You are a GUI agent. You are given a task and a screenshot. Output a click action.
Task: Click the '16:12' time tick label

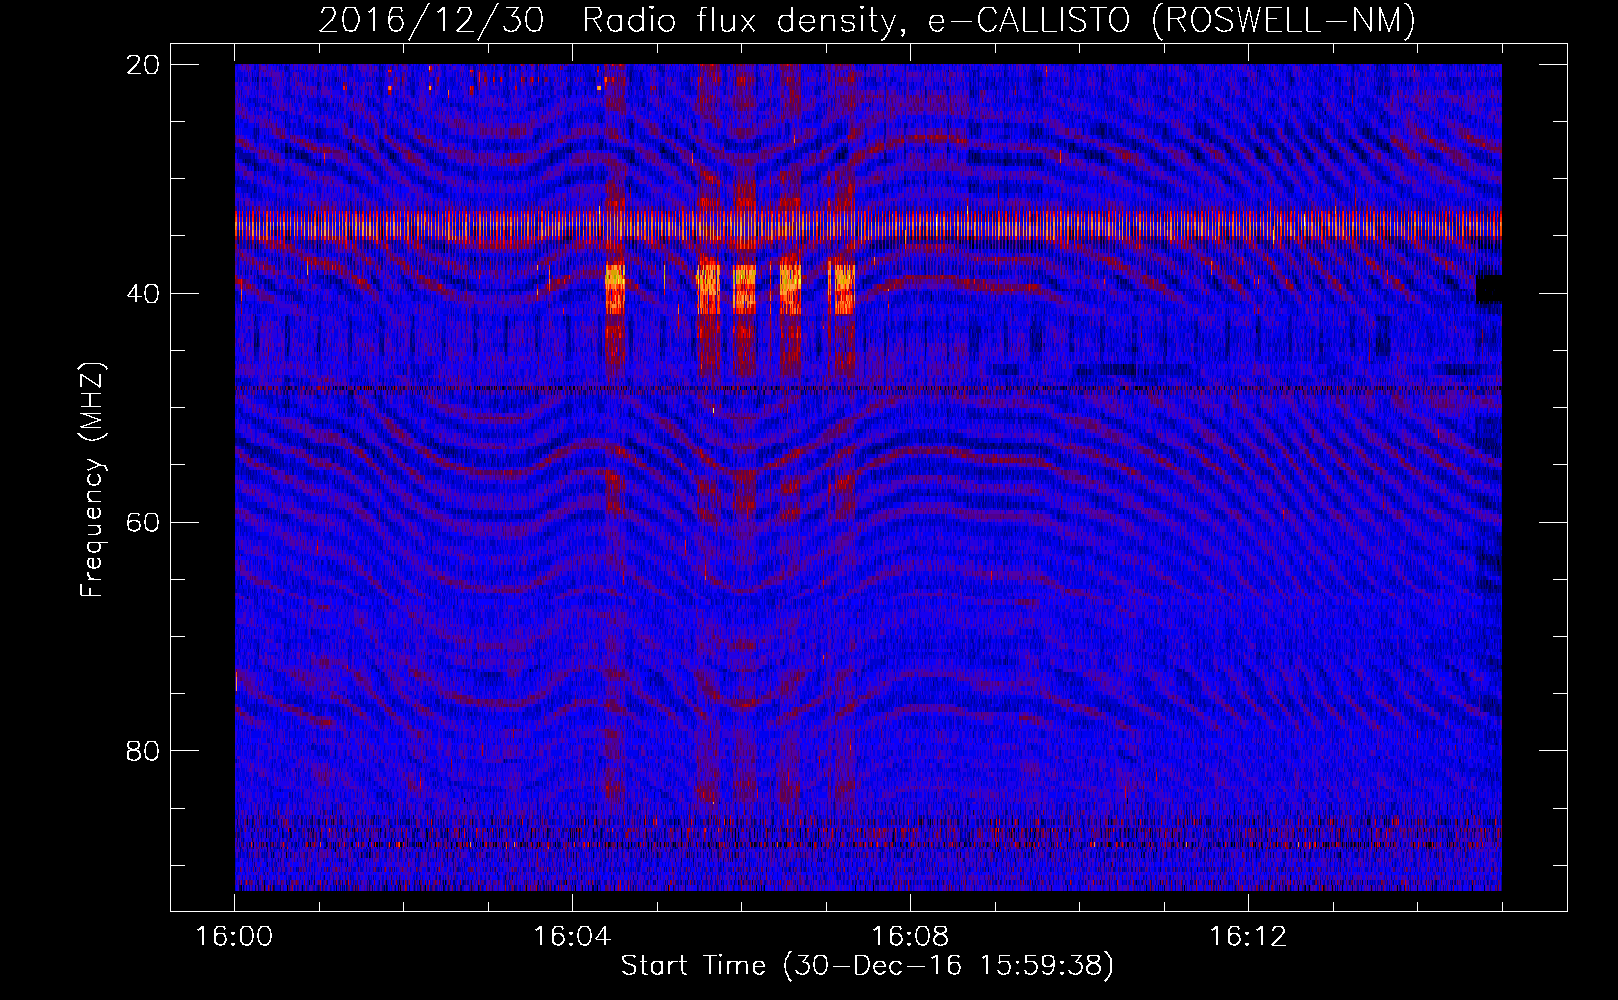[1248, 937]
